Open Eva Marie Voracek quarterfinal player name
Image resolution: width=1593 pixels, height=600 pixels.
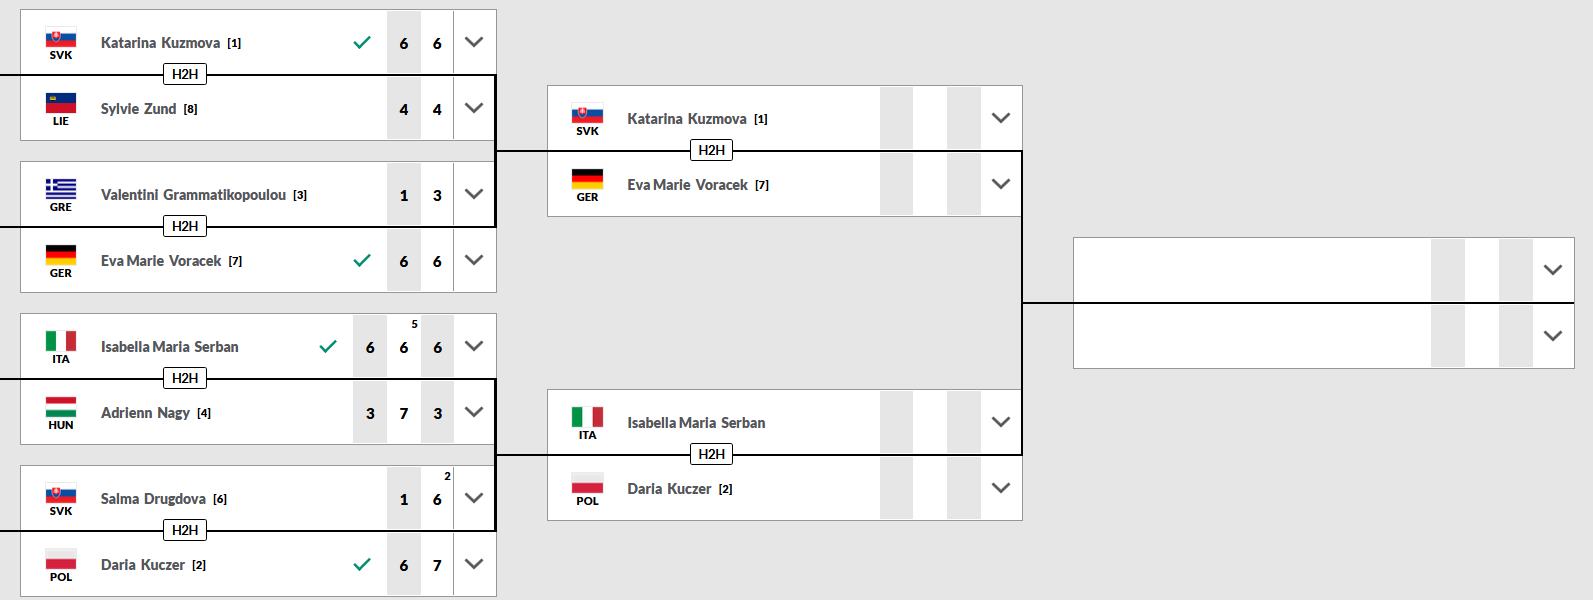coord(161,261)
